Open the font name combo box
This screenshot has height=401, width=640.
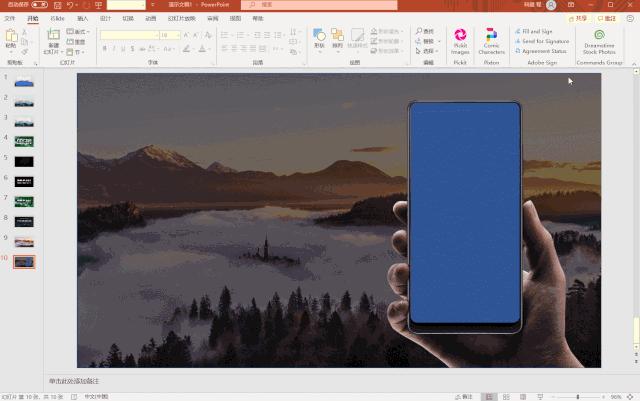[128, 35]
